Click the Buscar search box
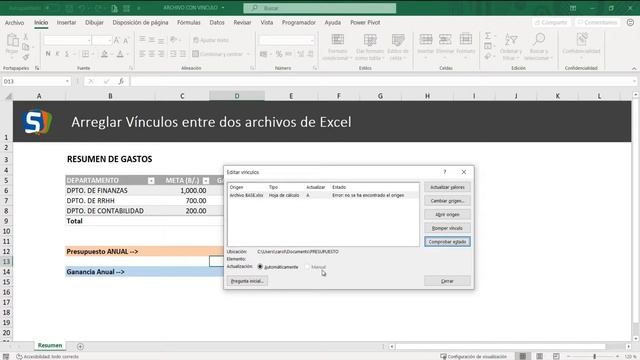The image size is (640, 360). point(320,8)
